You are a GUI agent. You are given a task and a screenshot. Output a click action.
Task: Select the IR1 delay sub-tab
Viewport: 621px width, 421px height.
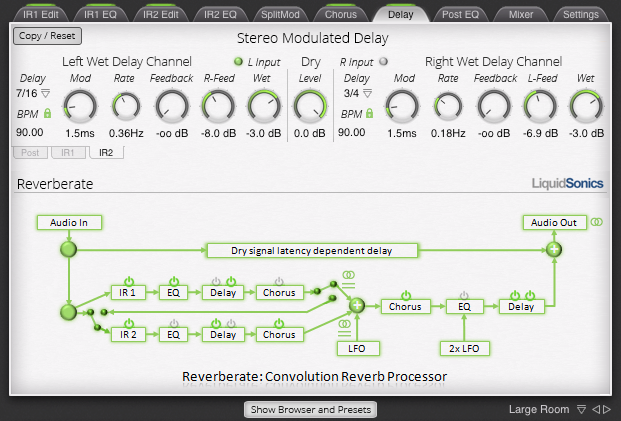(68, 152)
